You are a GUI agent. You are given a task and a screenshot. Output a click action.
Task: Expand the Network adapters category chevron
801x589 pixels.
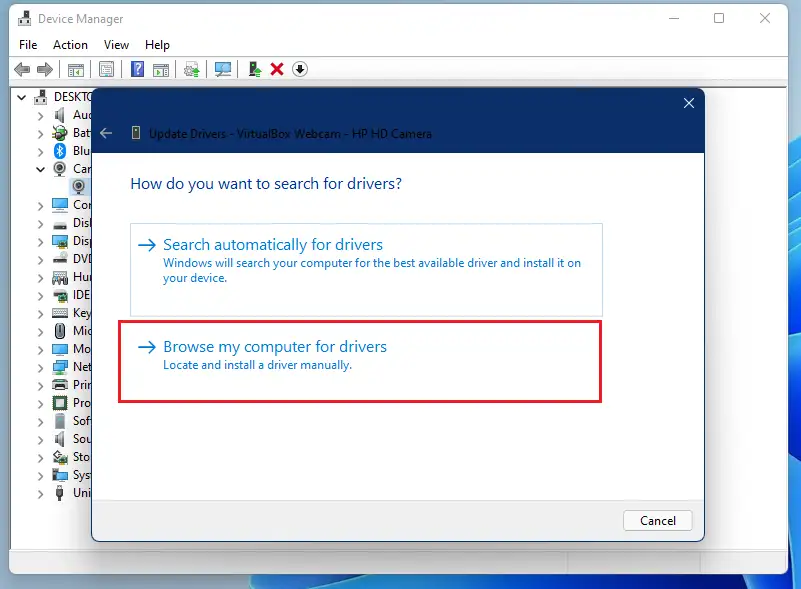pyautogui.click(x=40, y=367)
